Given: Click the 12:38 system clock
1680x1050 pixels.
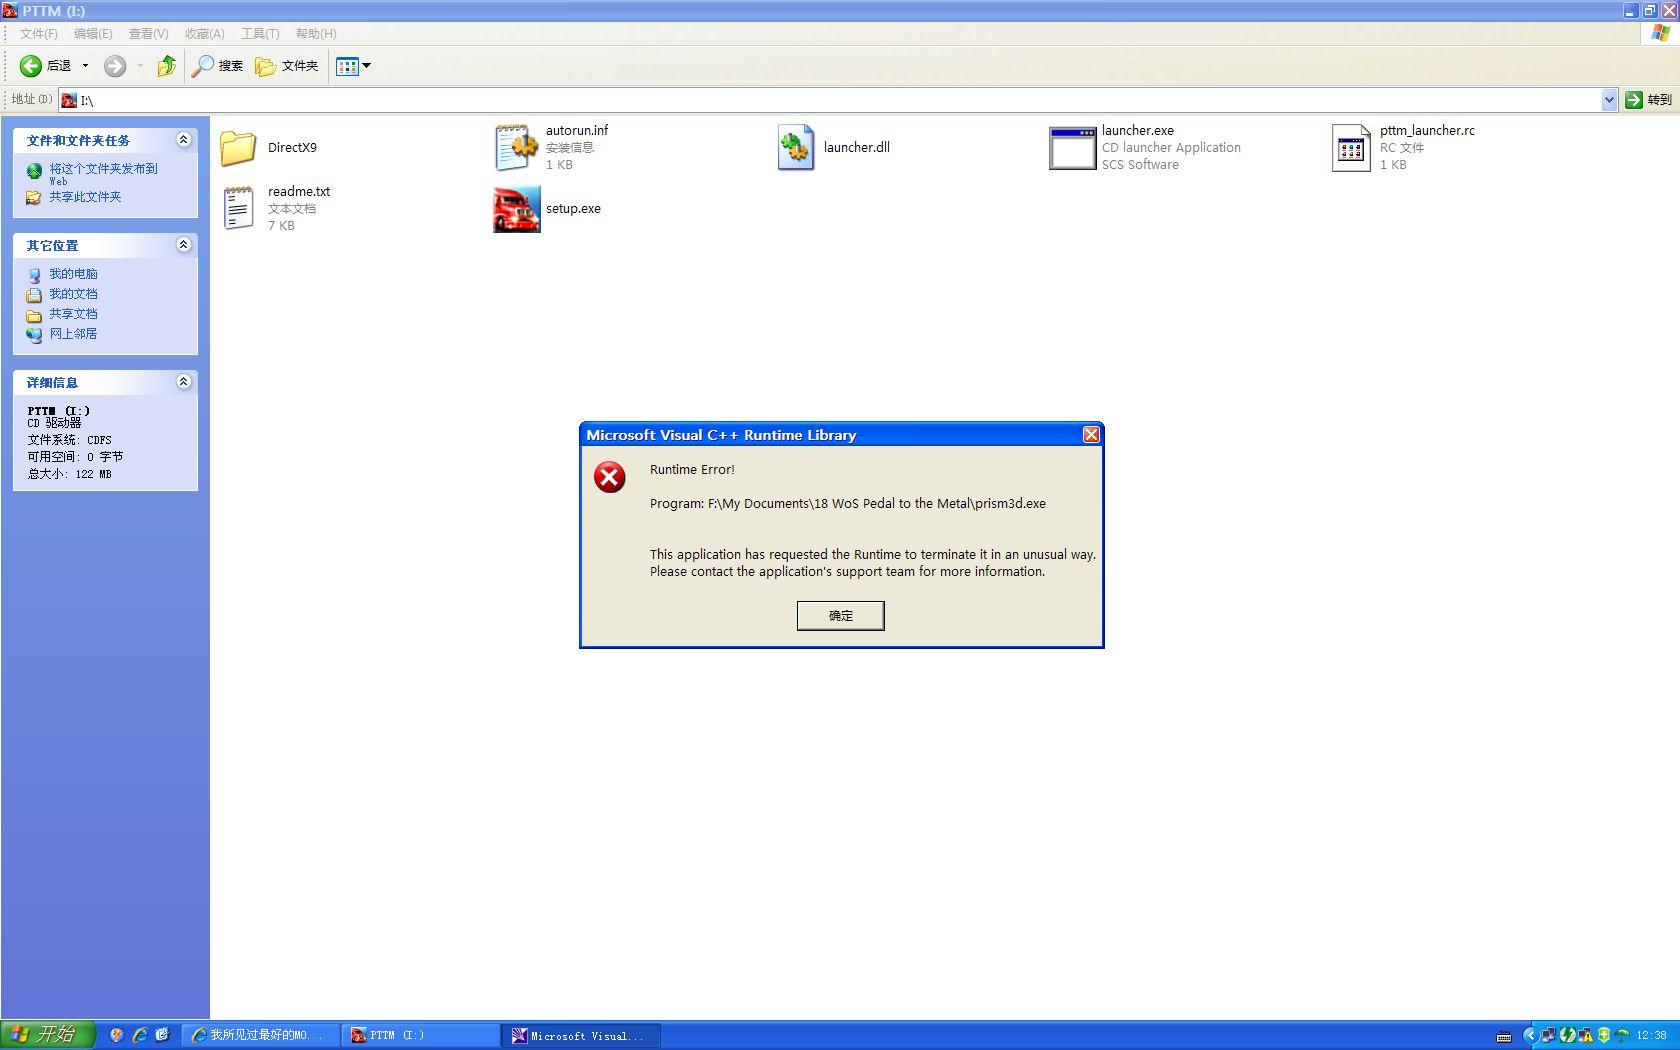Looking at the screenshot, I should click(x=1651, y=1036).
